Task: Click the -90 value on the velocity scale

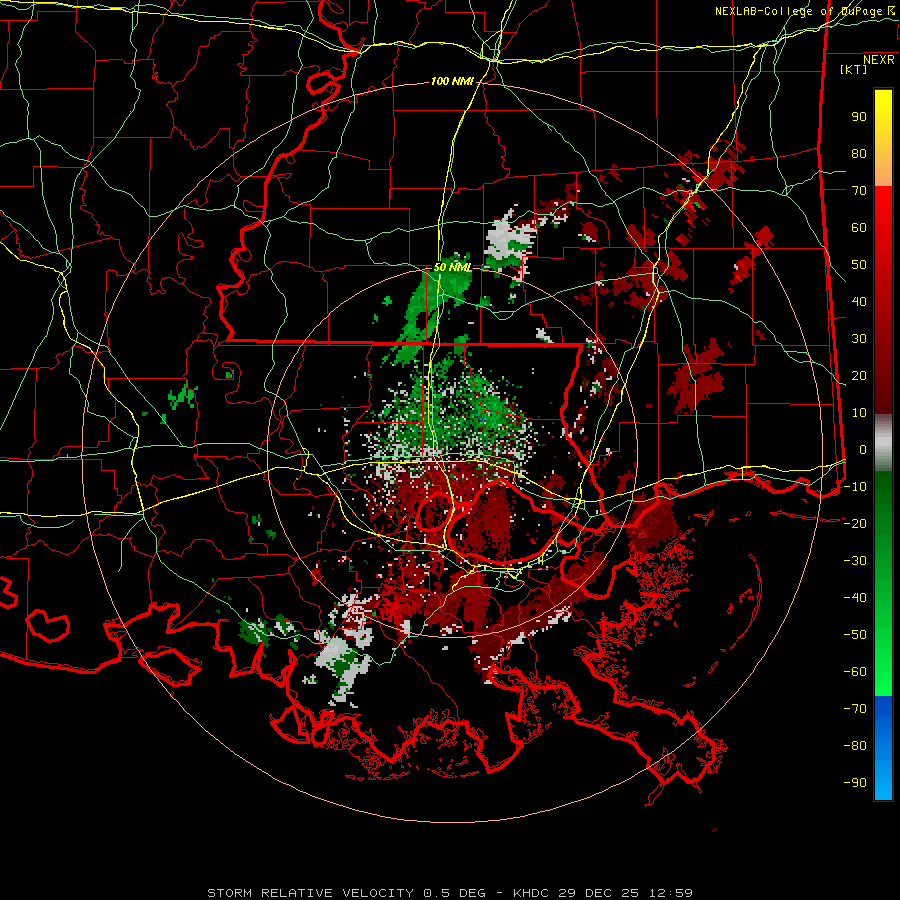Action: (x=855, y=783)
